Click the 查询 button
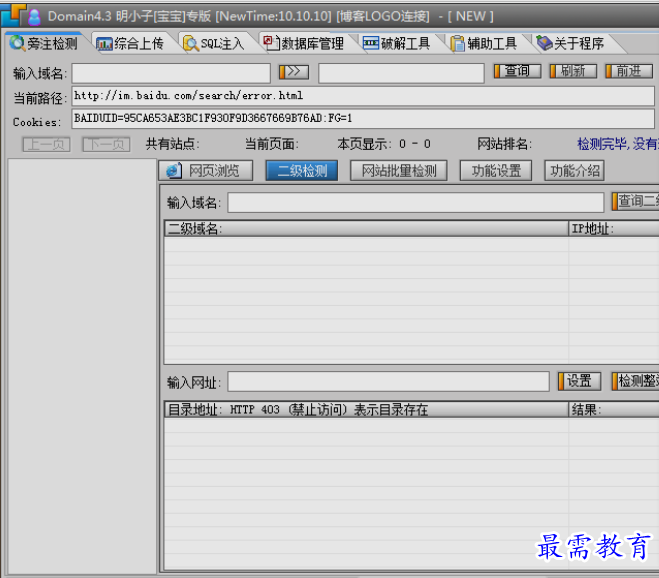 (x=517, y=71)
